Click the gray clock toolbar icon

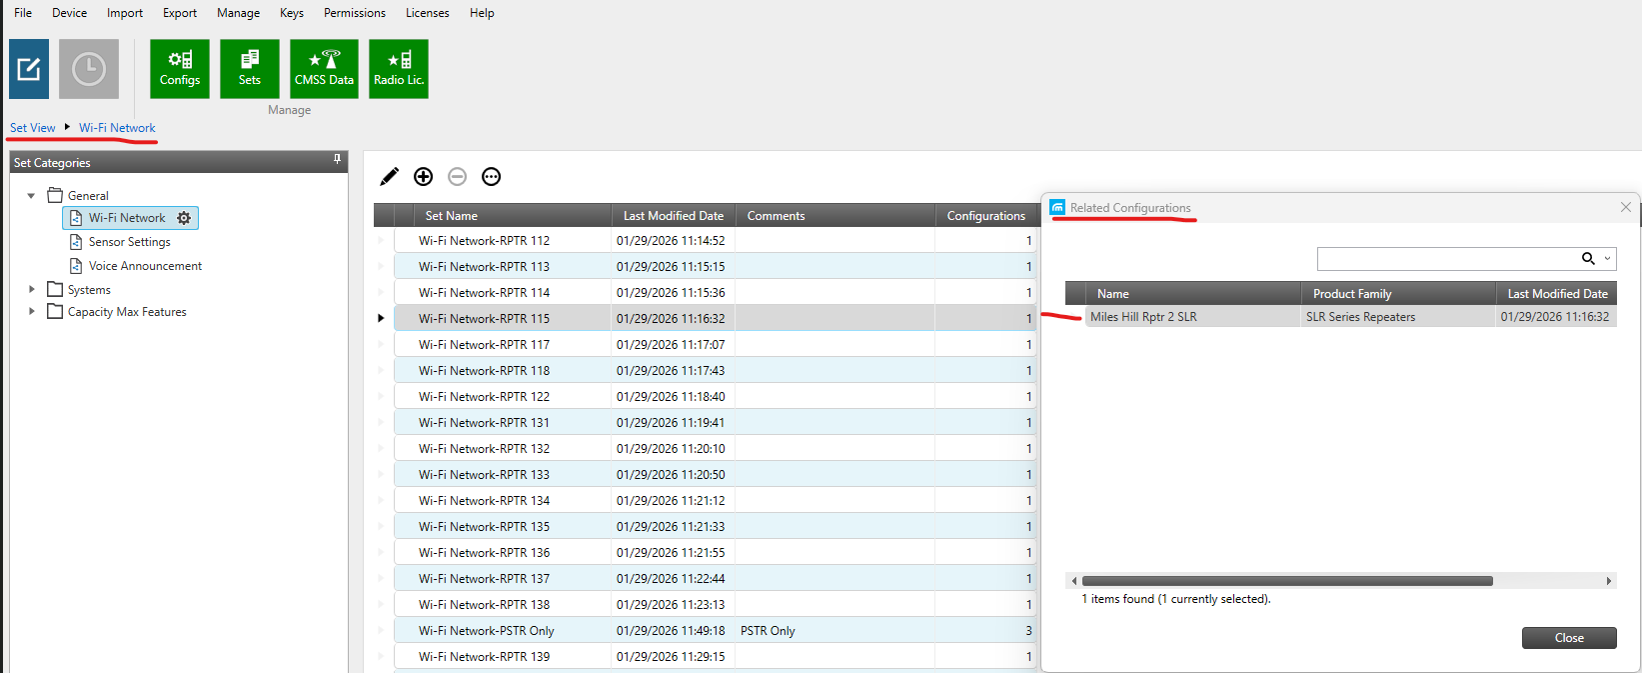pyautogui.click(x=89, y=69)
